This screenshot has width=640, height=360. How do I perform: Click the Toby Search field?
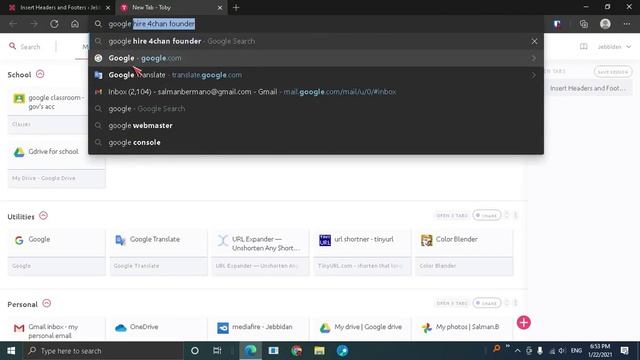(25, 47)
